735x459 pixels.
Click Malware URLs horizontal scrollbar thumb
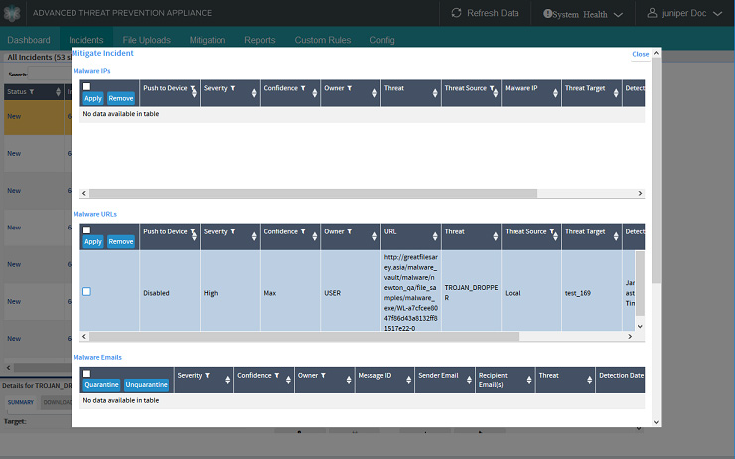coord(304,336)
